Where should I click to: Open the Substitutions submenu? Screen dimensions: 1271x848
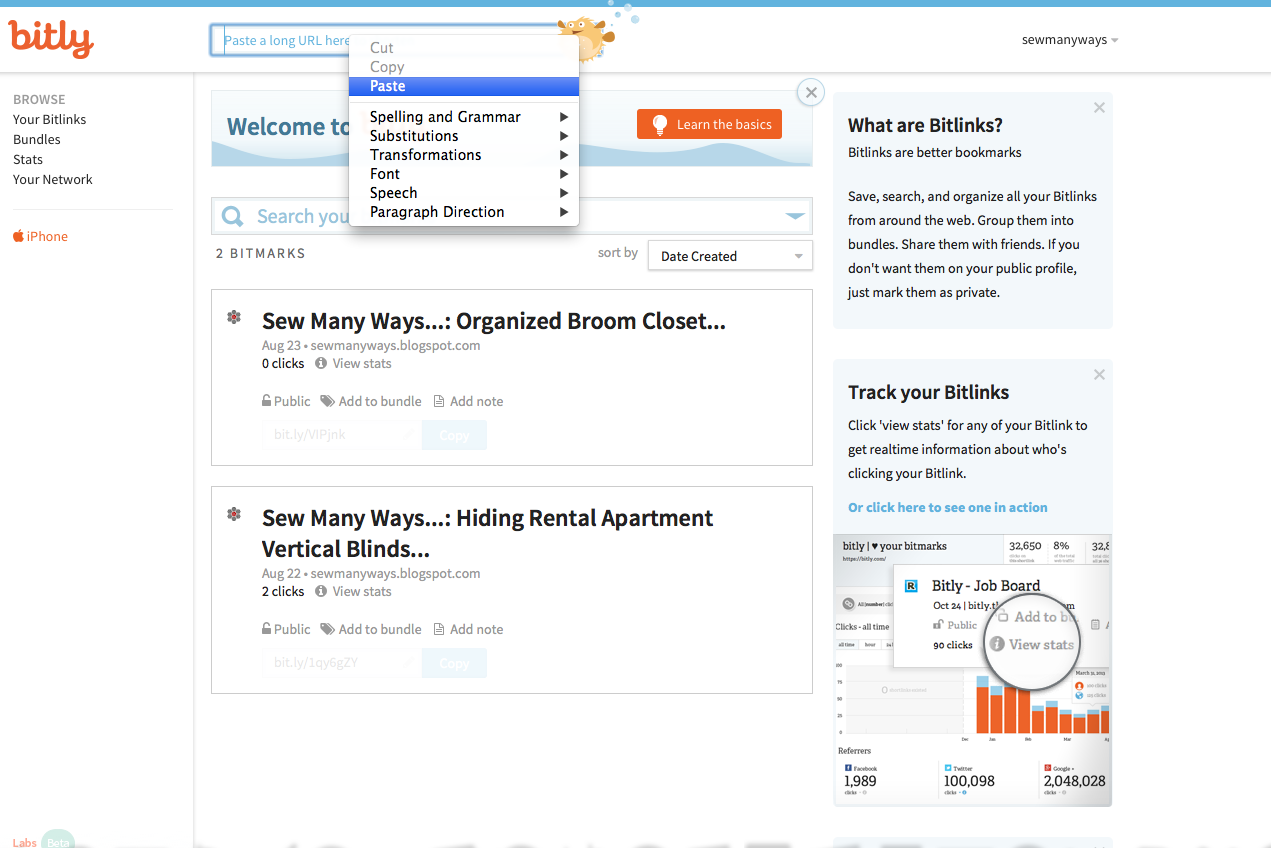[x=464, y=136]
